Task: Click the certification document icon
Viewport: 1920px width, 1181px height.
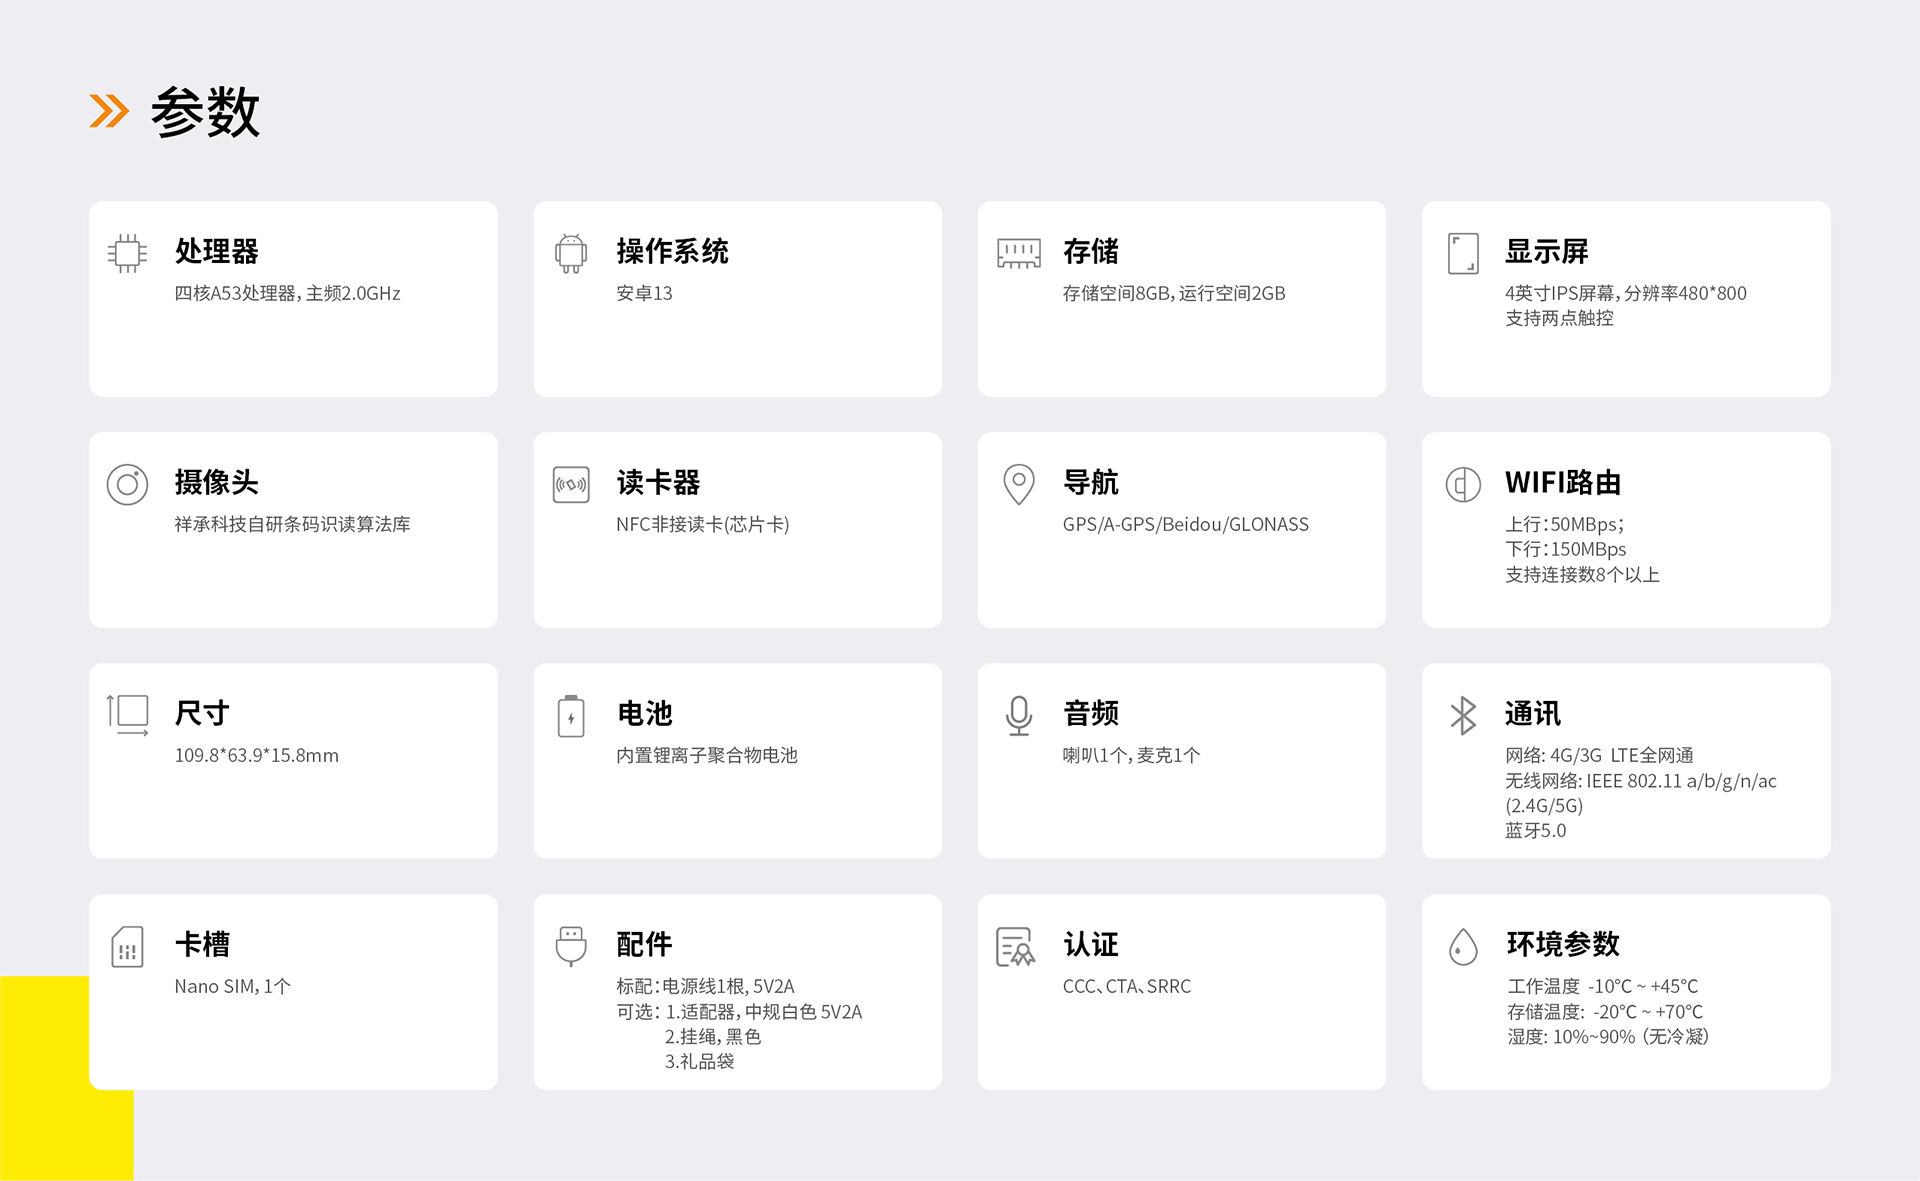Action: point(1015,947)
